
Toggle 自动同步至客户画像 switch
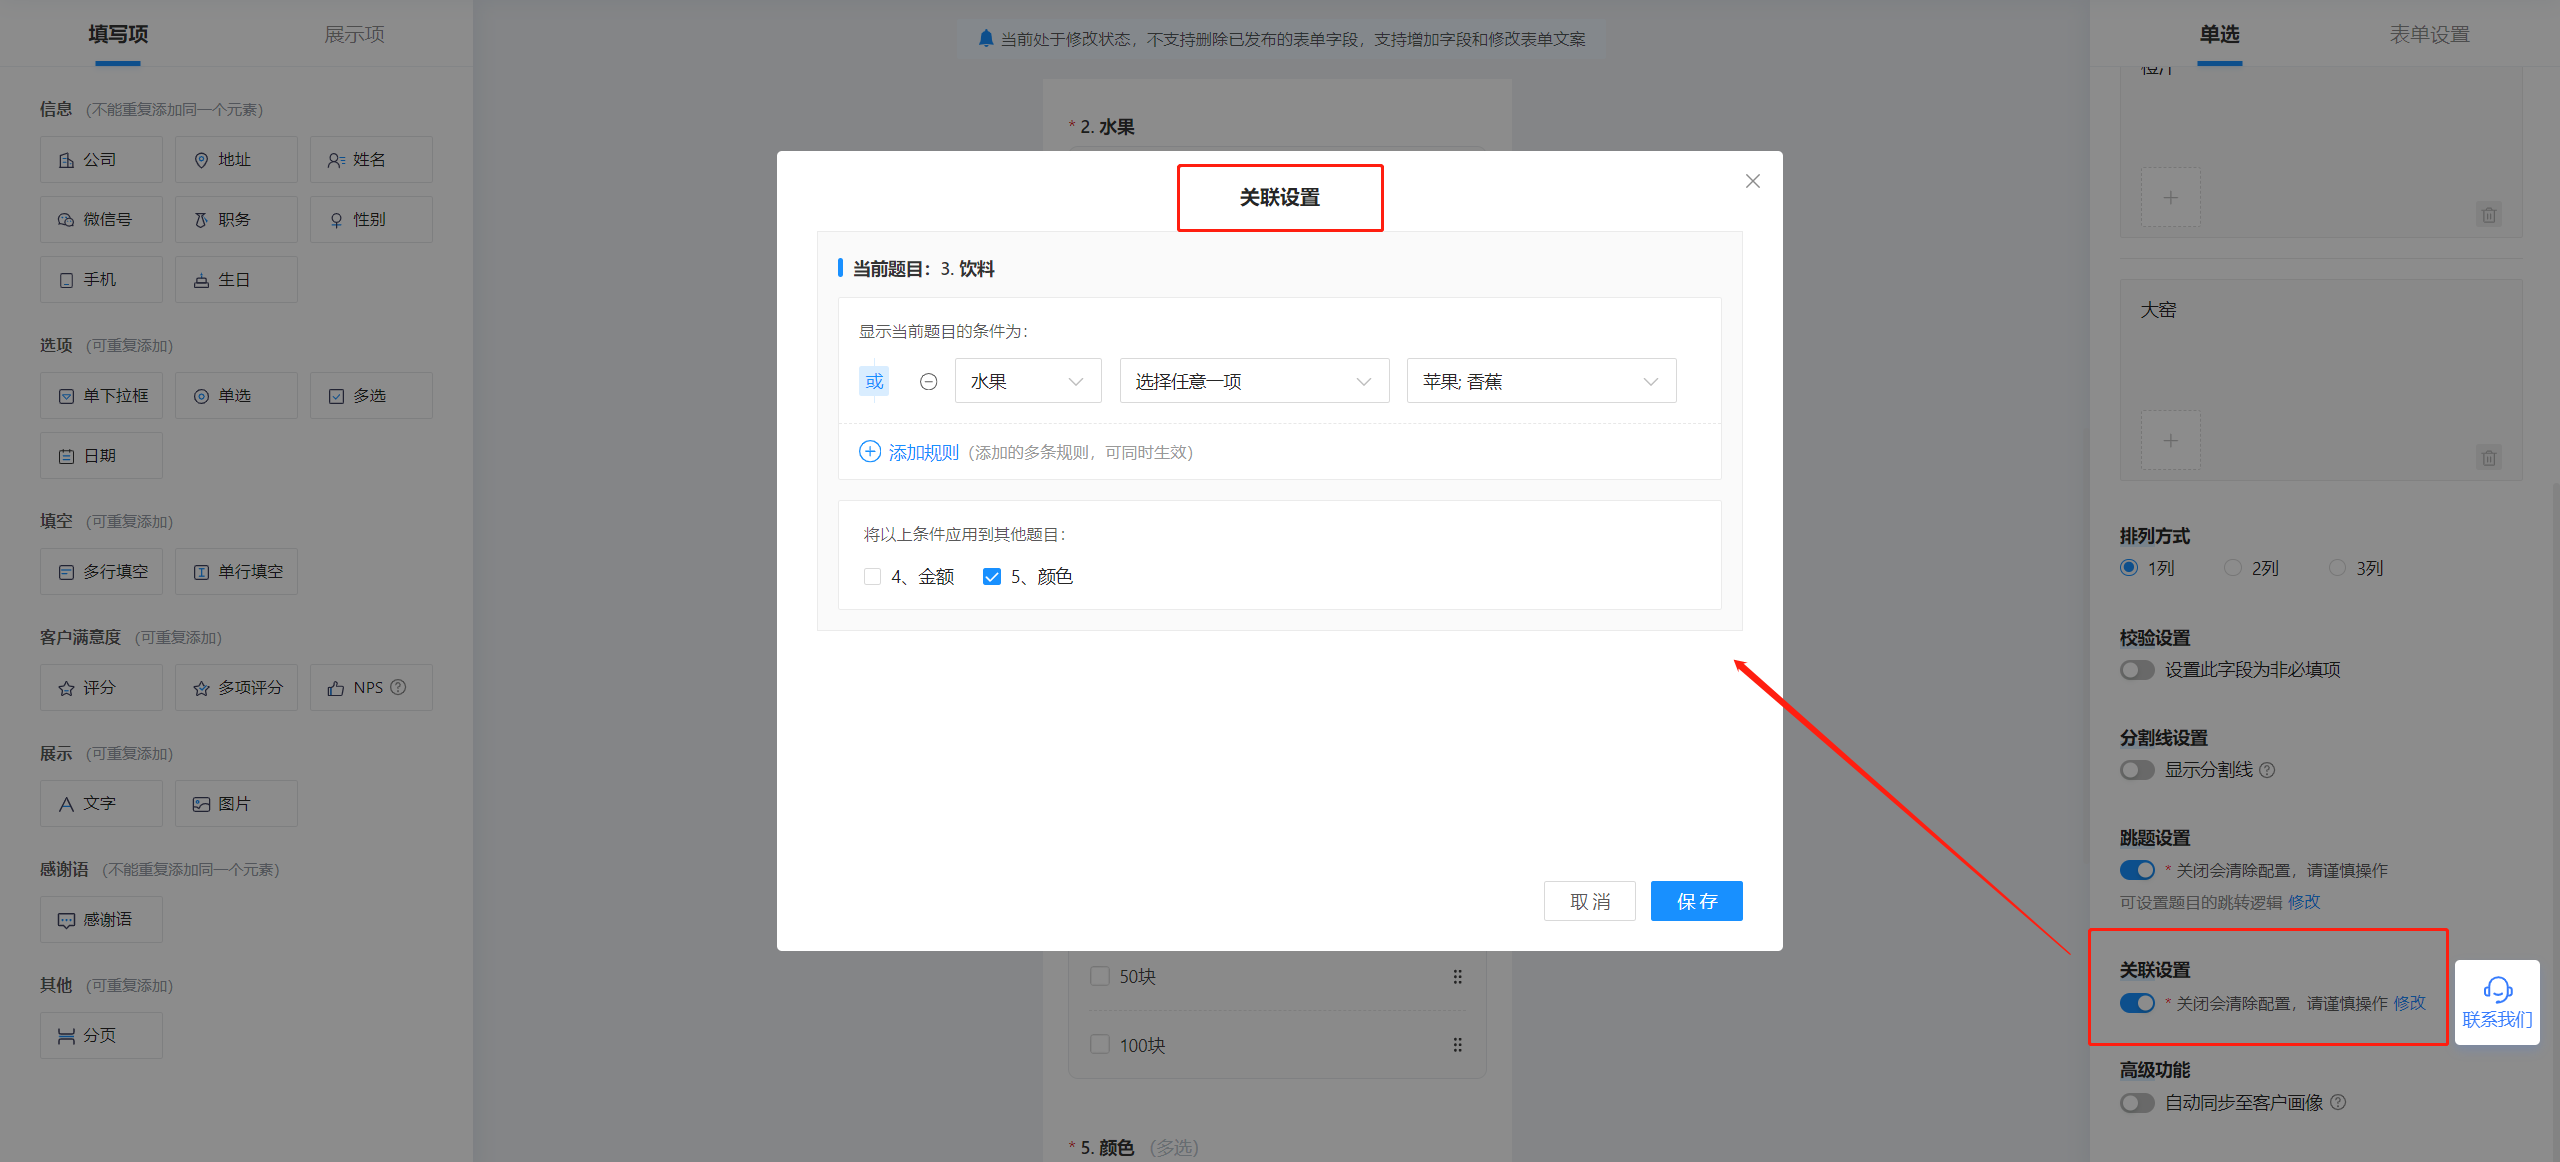click(x=2137, y=1103)
